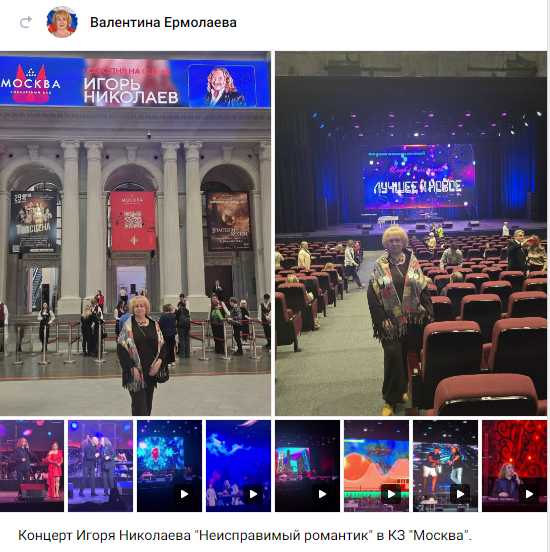Click the Лучшее и новое stage screen
The width and height of the screenshot is (550, 552).
418,177
